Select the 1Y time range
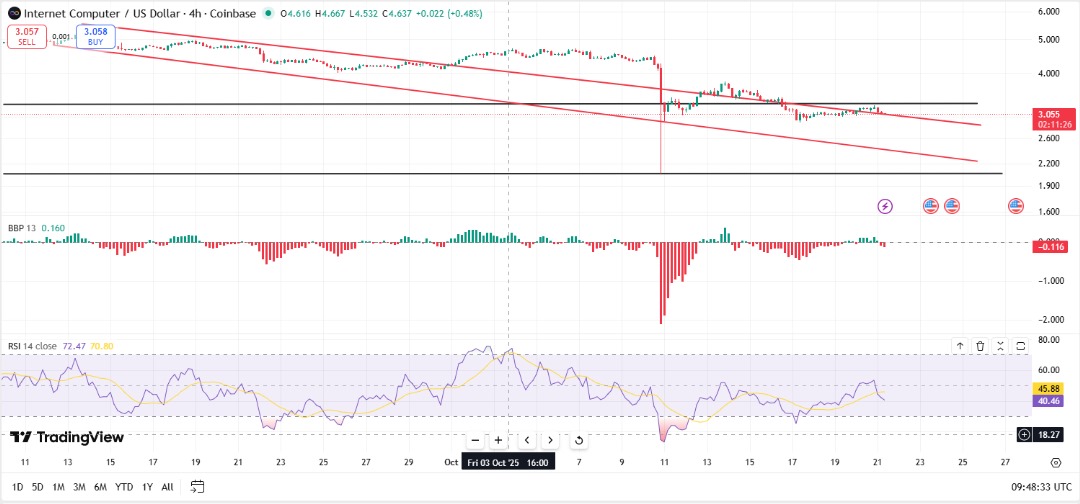The height and width of the screenshot is (504, 1080). click(147, 487)
